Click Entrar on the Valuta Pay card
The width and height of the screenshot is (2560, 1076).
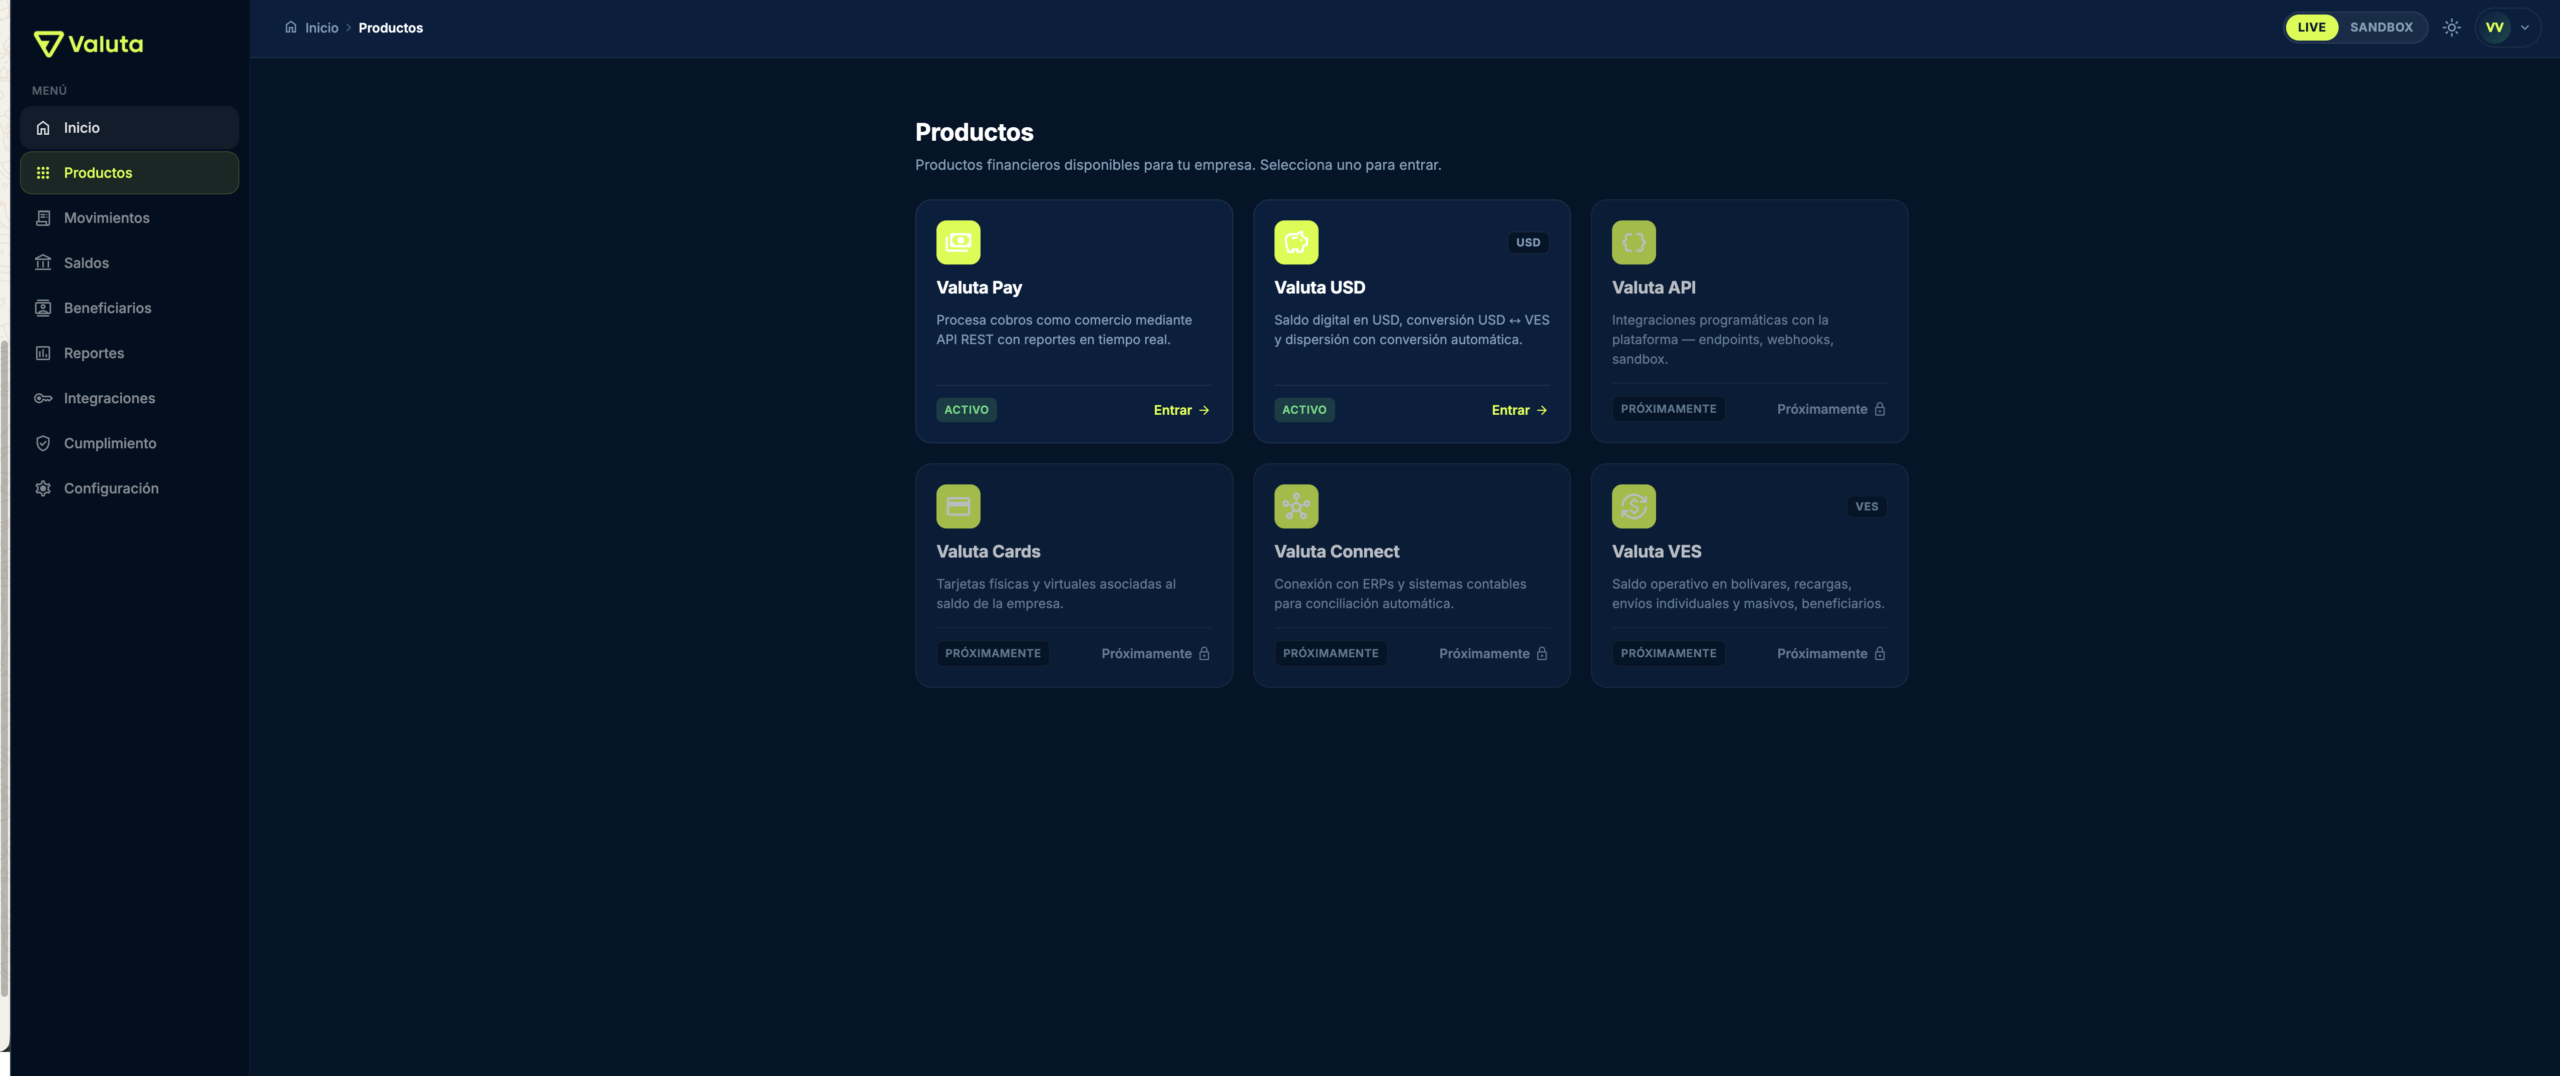[1182, 410]
